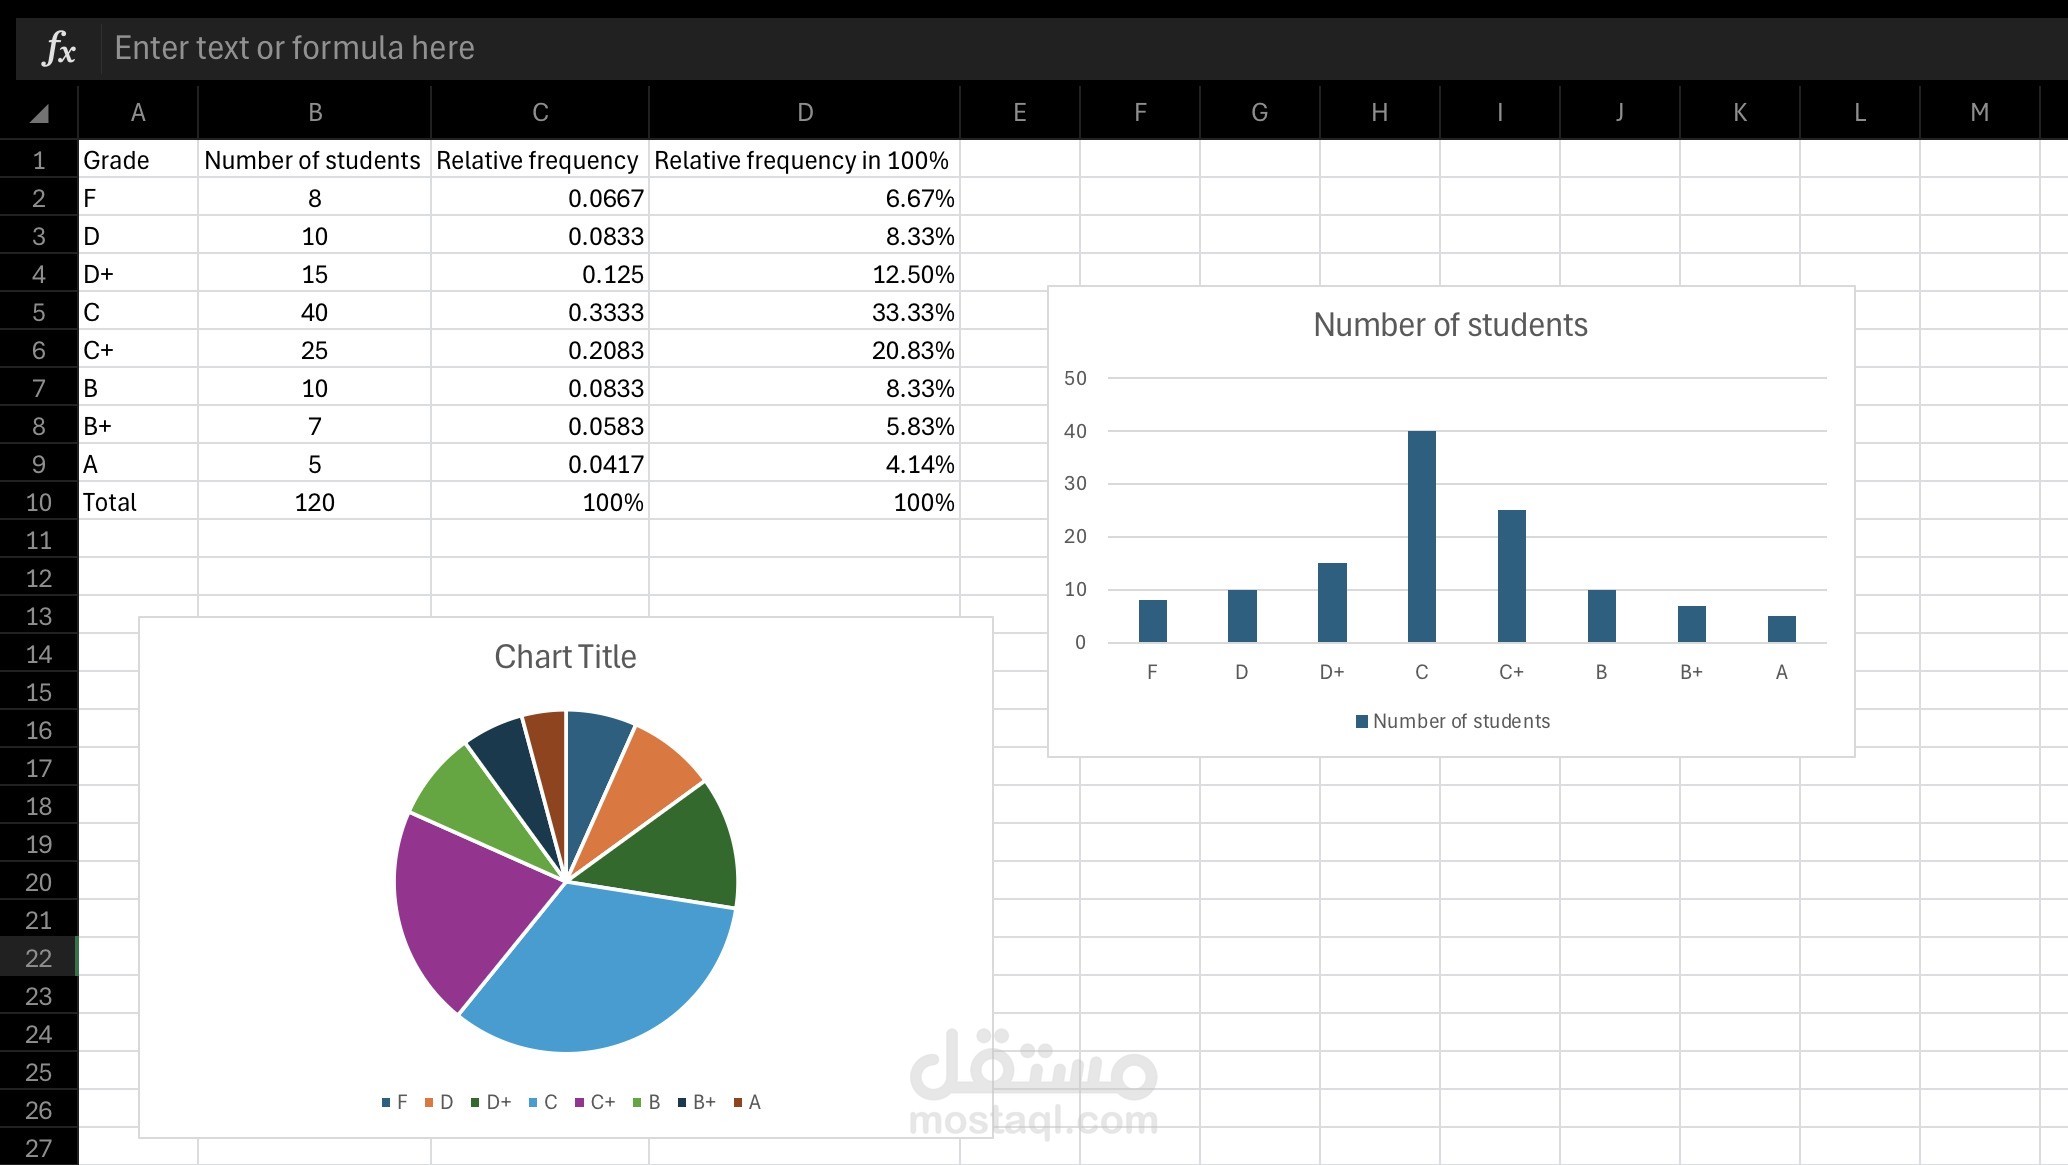Click the cell with value 25
This screenshot has height=1165, width=2068.
click(314, 350)
